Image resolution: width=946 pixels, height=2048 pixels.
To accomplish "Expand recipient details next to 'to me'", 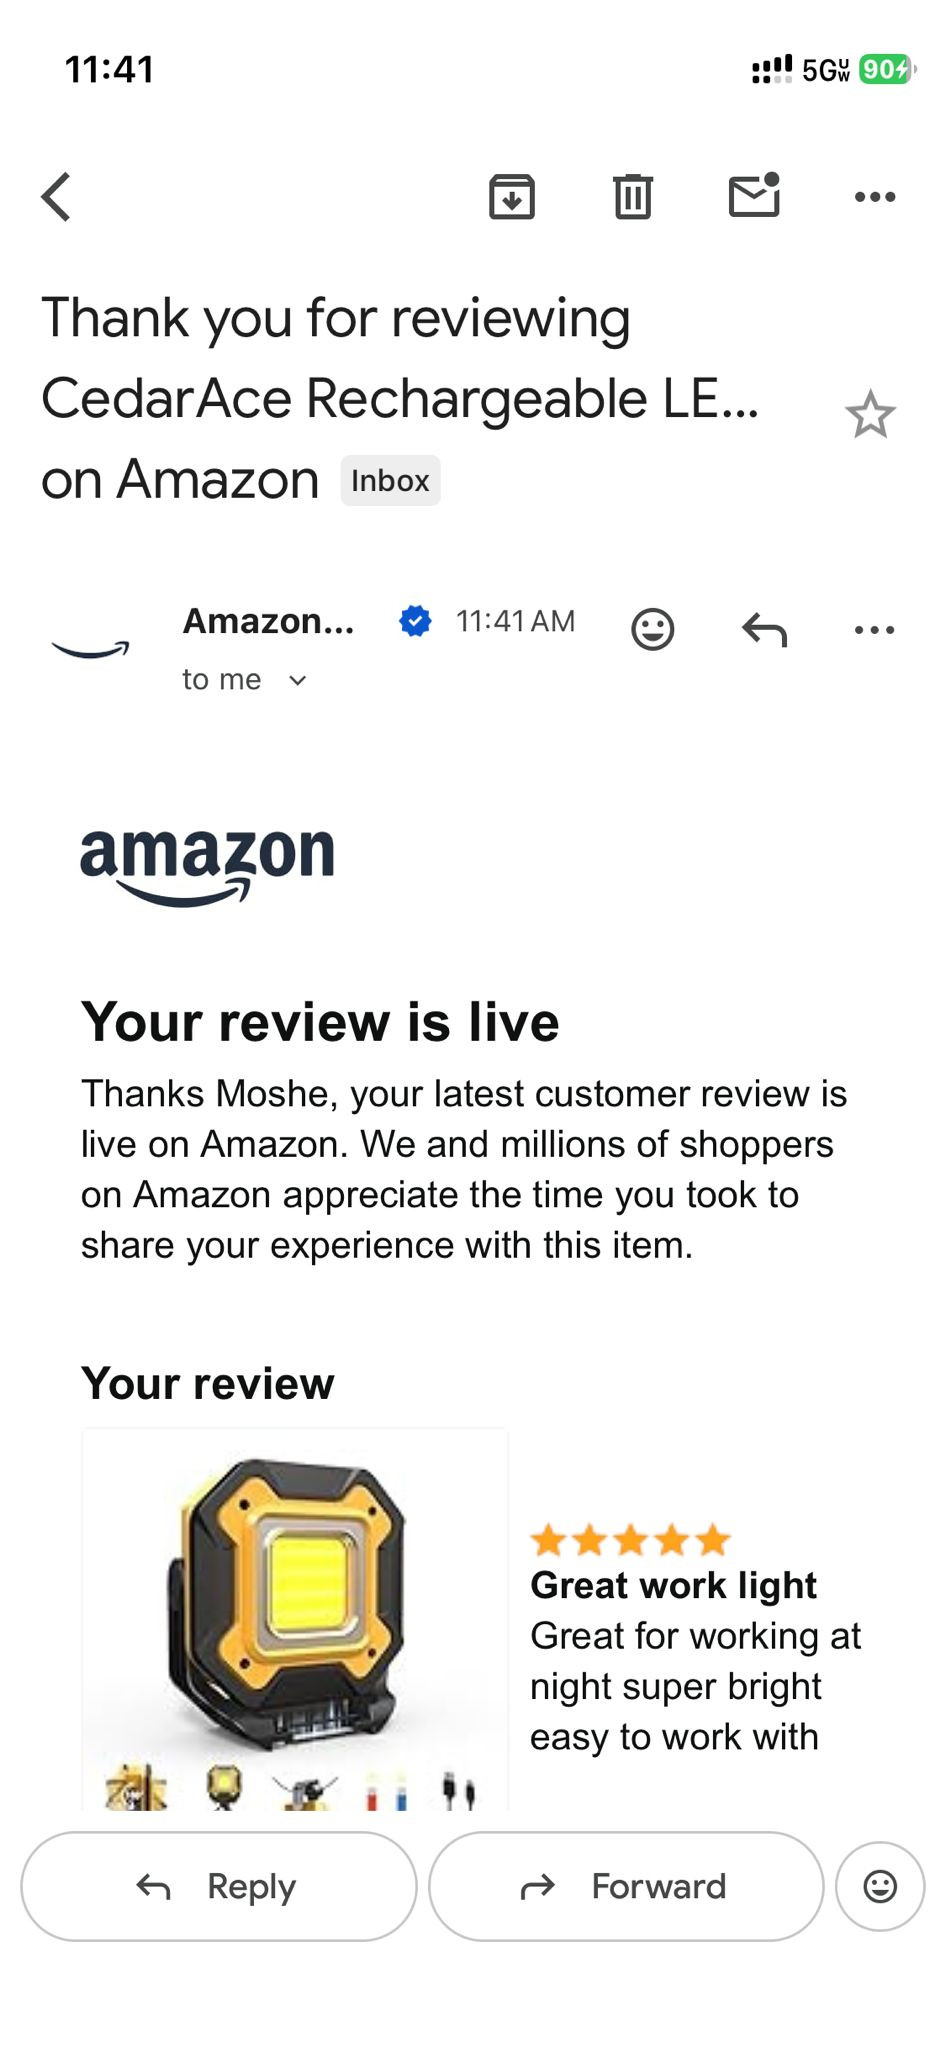I will [297, 681].
